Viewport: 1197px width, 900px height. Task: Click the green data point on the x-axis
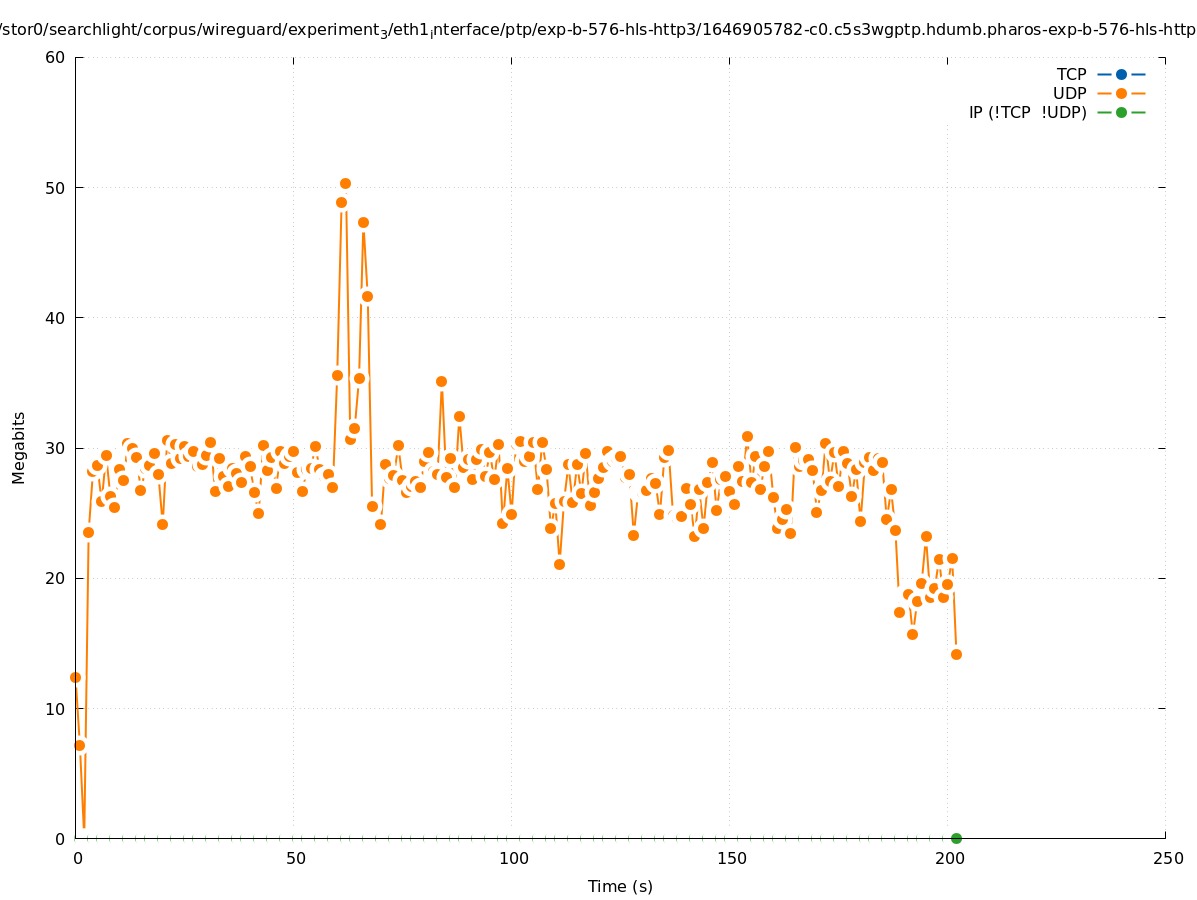point(956,838)
